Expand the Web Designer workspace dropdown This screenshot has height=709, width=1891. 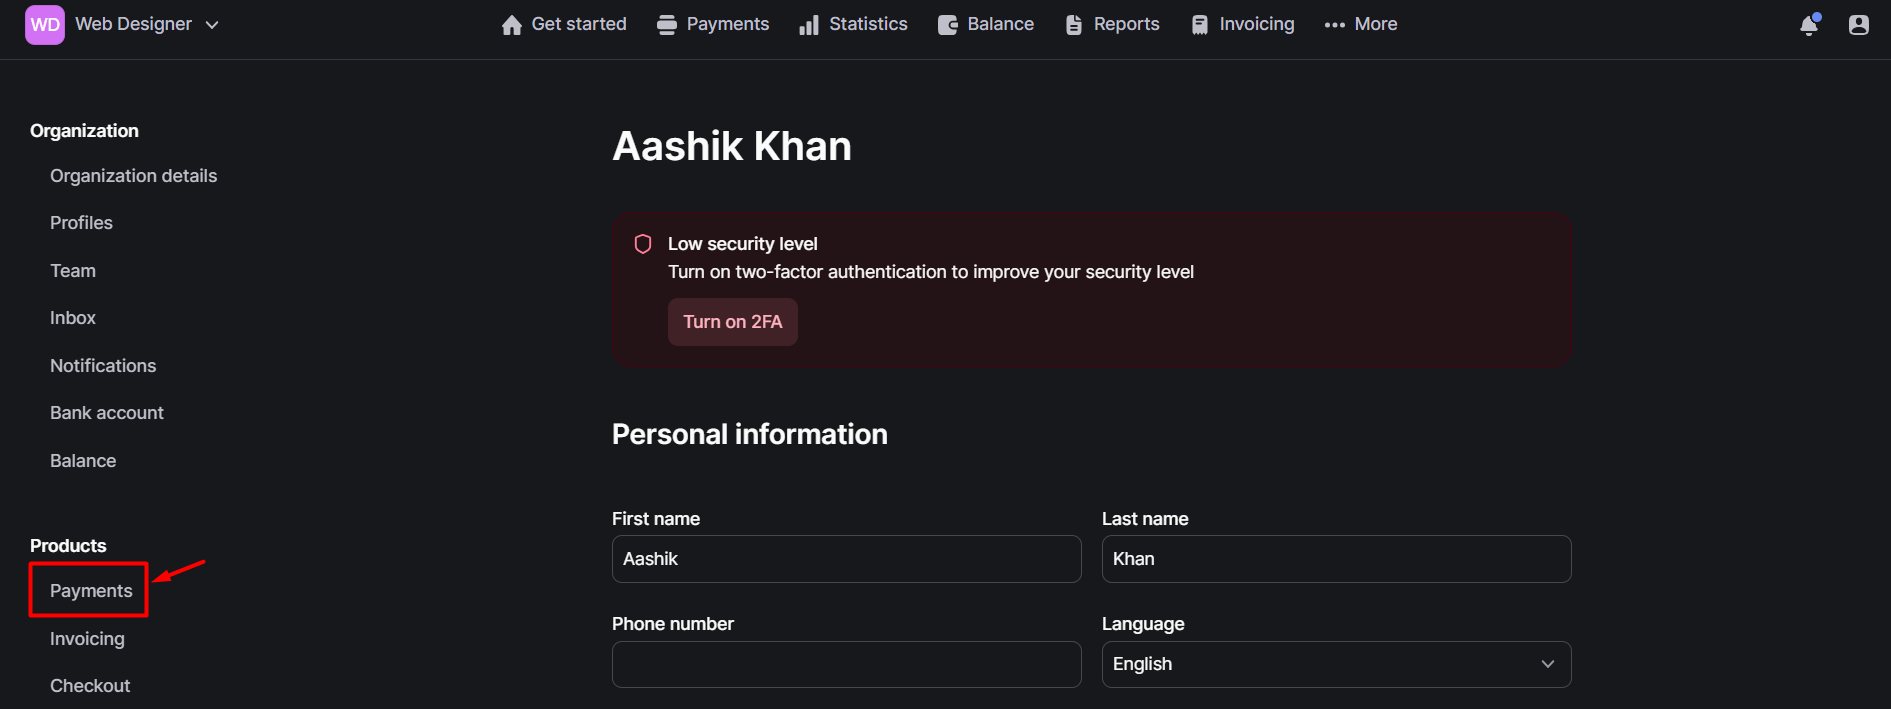[211, 25]
